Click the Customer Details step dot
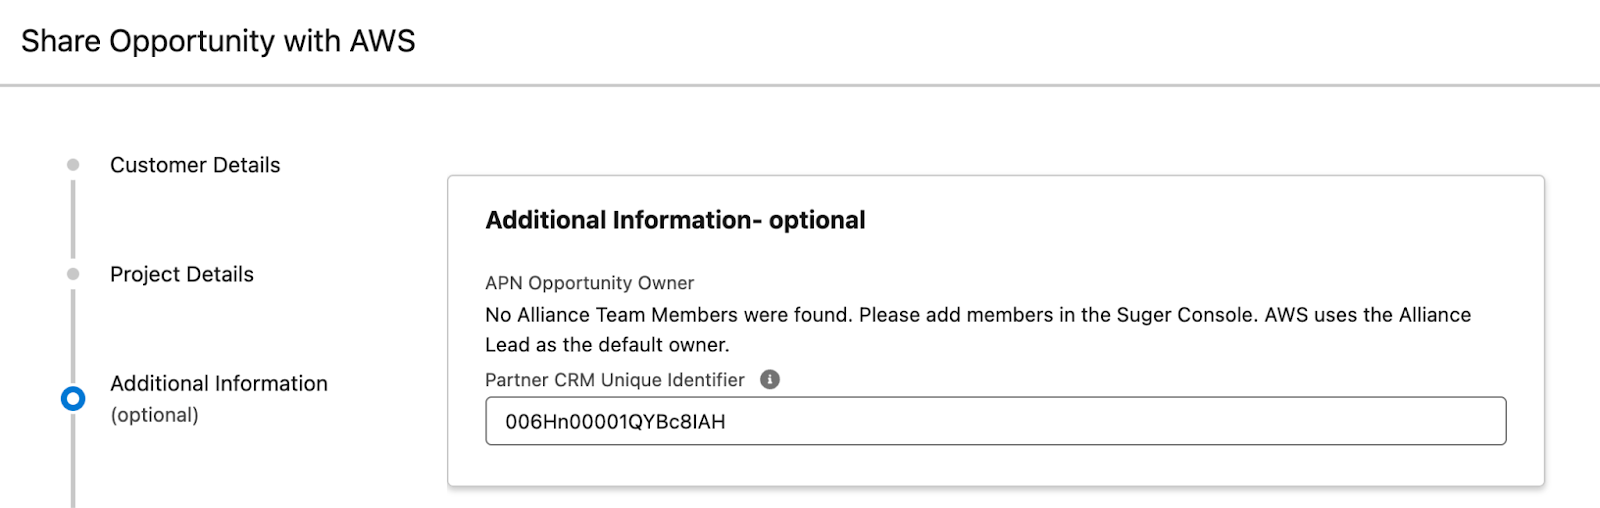1600x508 pixels. pyautogui.click(x=73, y=165)
